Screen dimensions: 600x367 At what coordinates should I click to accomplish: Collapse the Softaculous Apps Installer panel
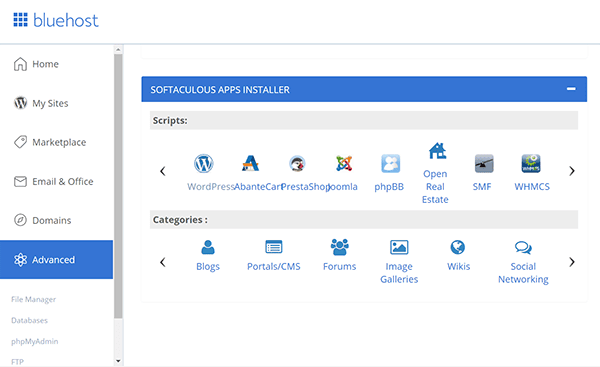(571, 89)
